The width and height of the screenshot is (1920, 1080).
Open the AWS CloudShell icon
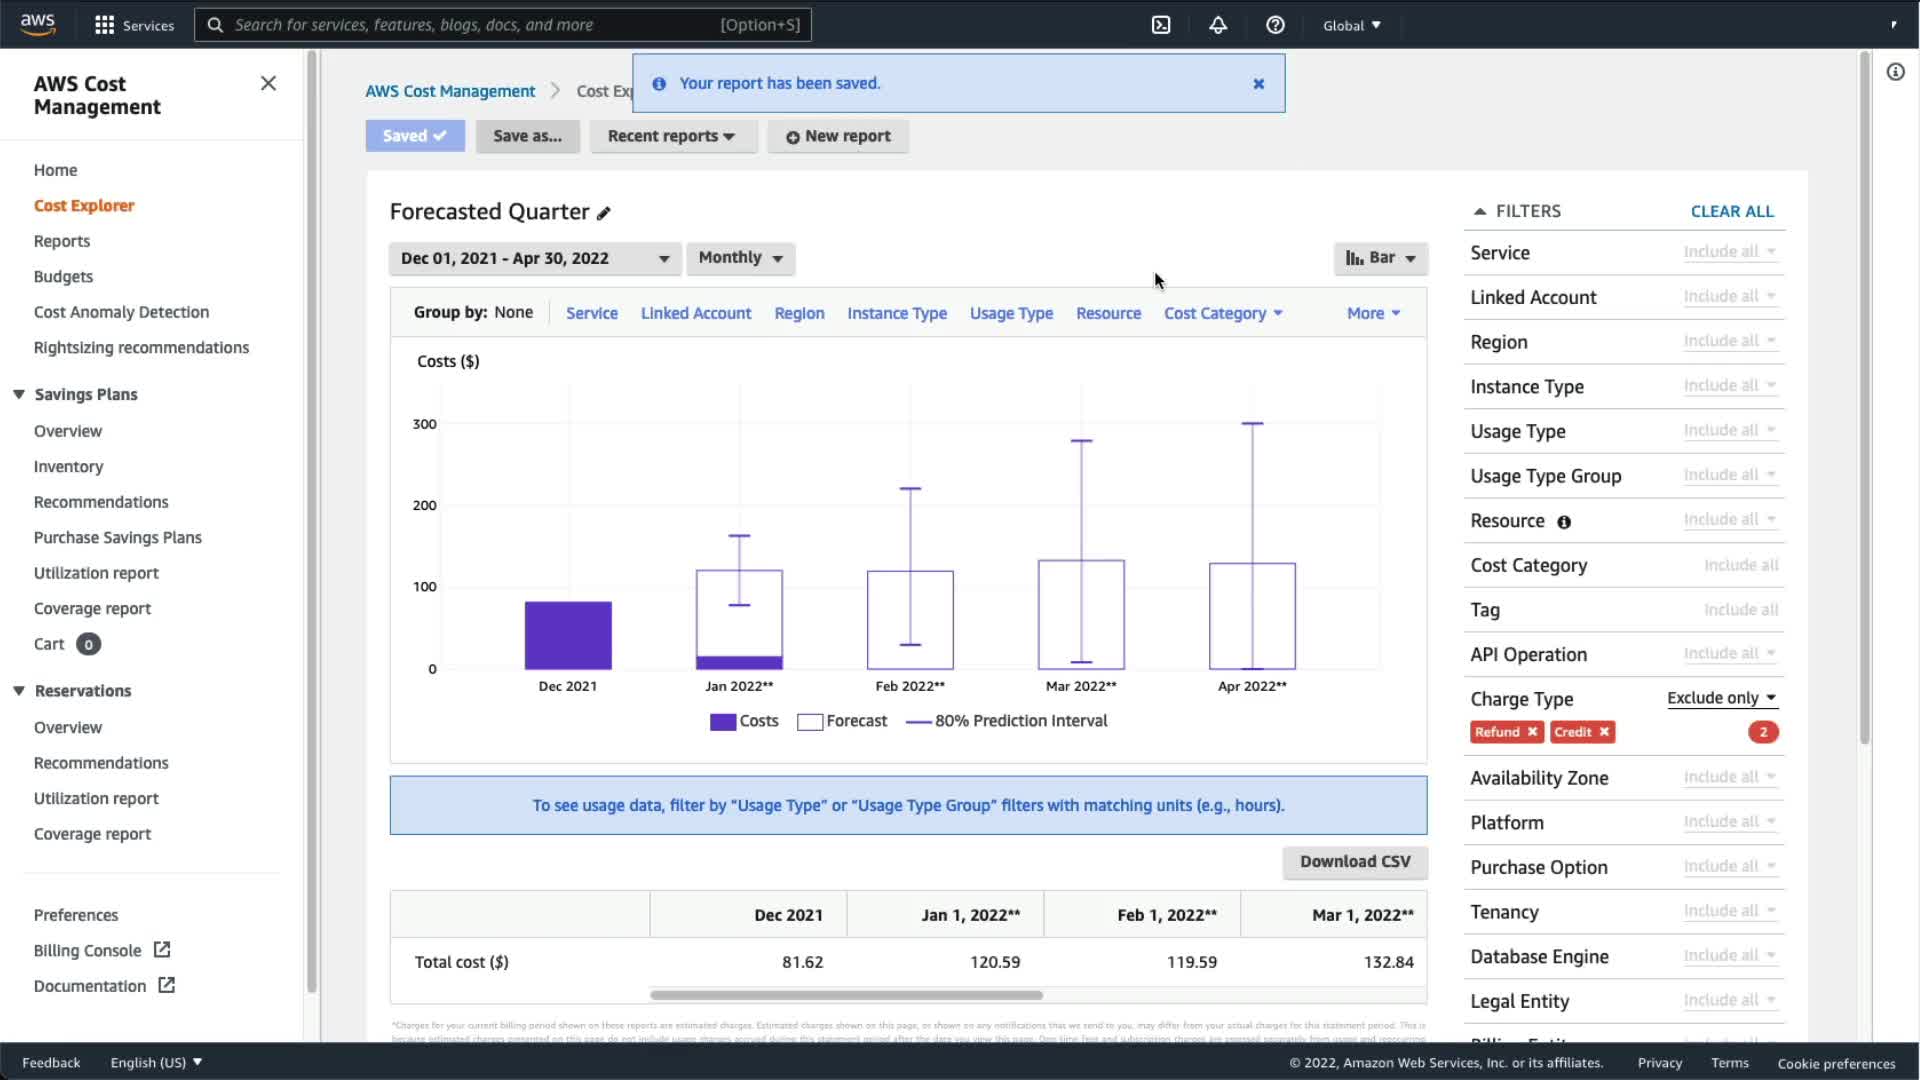click(1161, 25)
